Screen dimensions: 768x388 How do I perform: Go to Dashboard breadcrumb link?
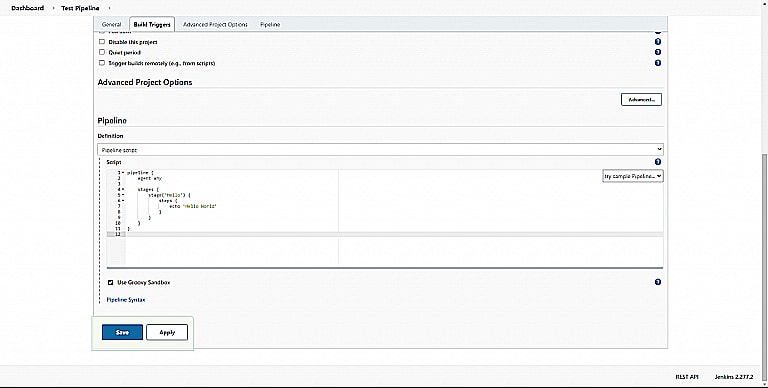(27, 8)
